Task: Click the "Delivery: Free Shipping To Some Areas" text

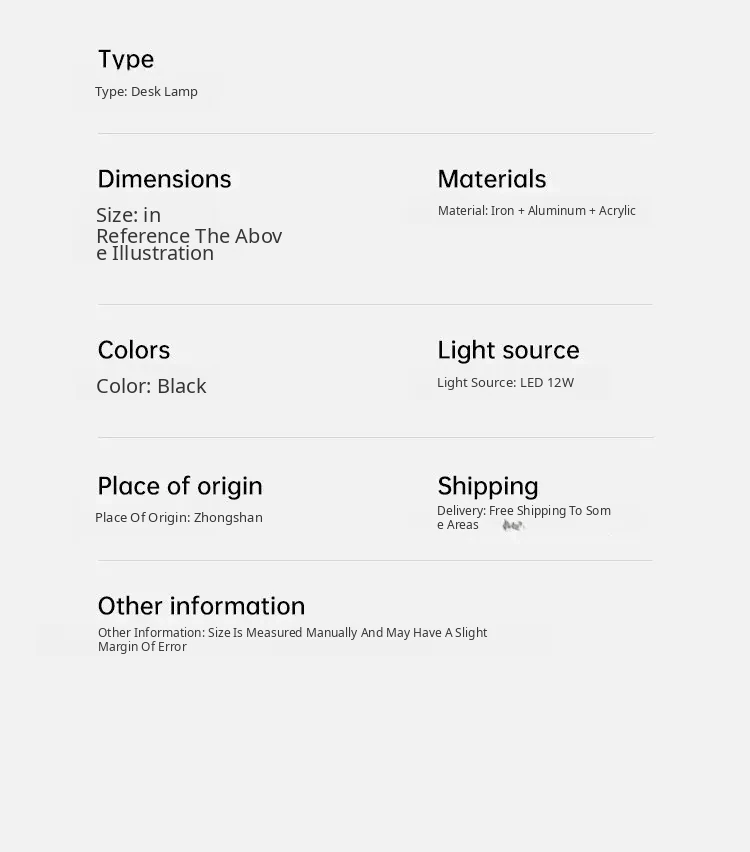Action: (523, 517)
